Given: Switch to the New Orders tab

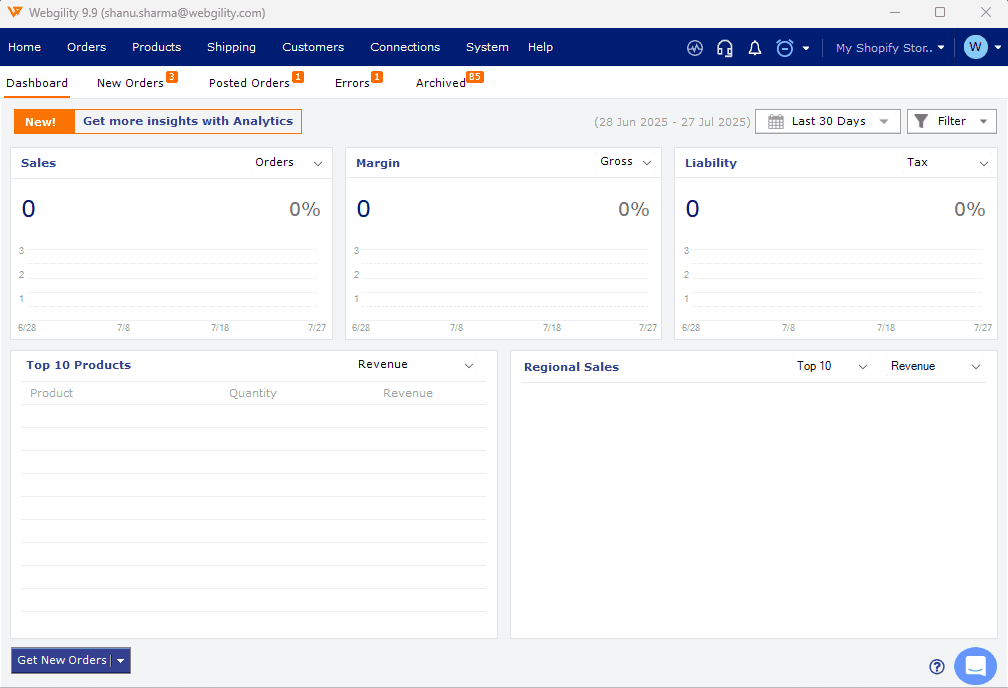Looking at the screenshot, I should point(130,83).
